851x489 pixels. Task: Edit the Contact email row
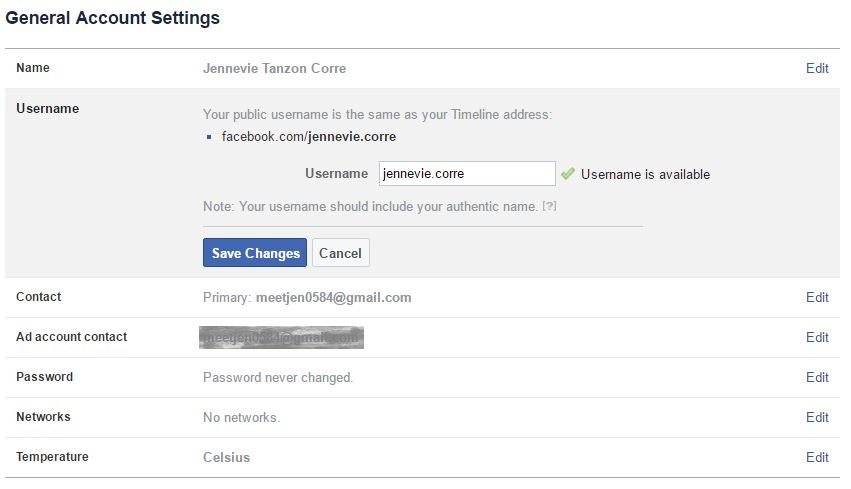(x=817, y=297)
